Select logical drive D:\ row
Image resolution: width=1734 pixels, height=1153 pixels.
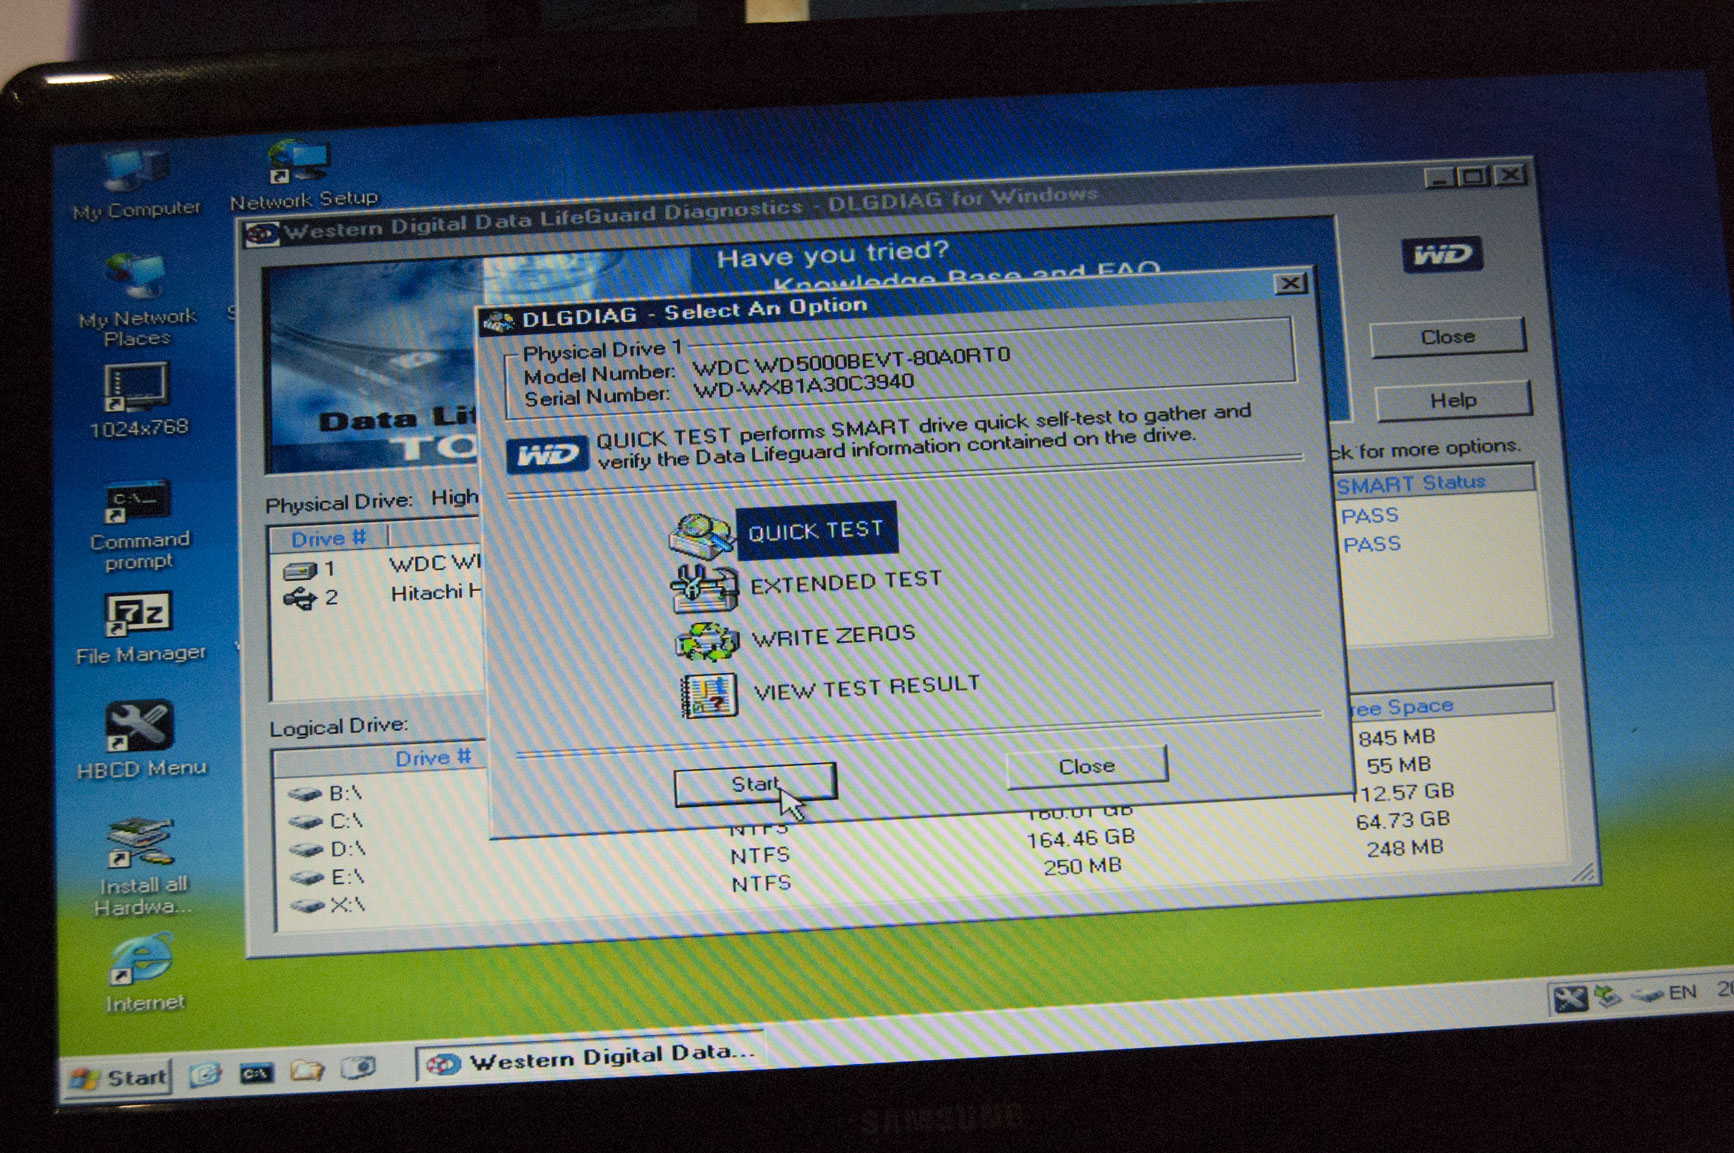point(346,849)
